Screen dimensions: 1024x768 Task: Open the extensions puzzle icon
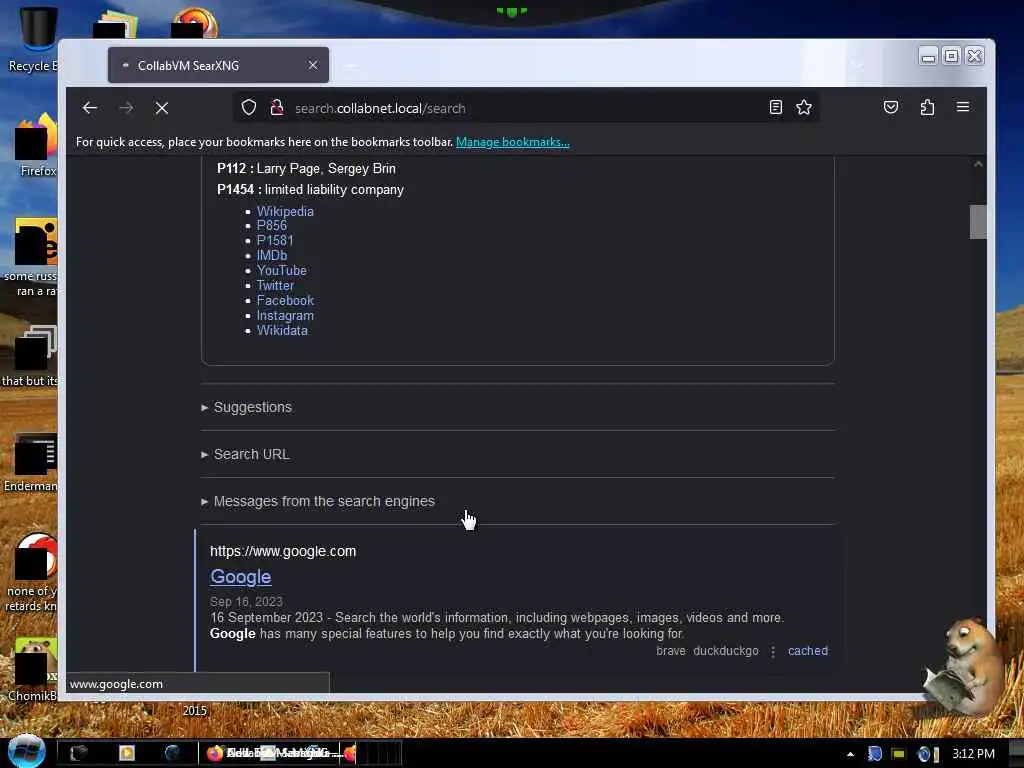click(927, 107)
